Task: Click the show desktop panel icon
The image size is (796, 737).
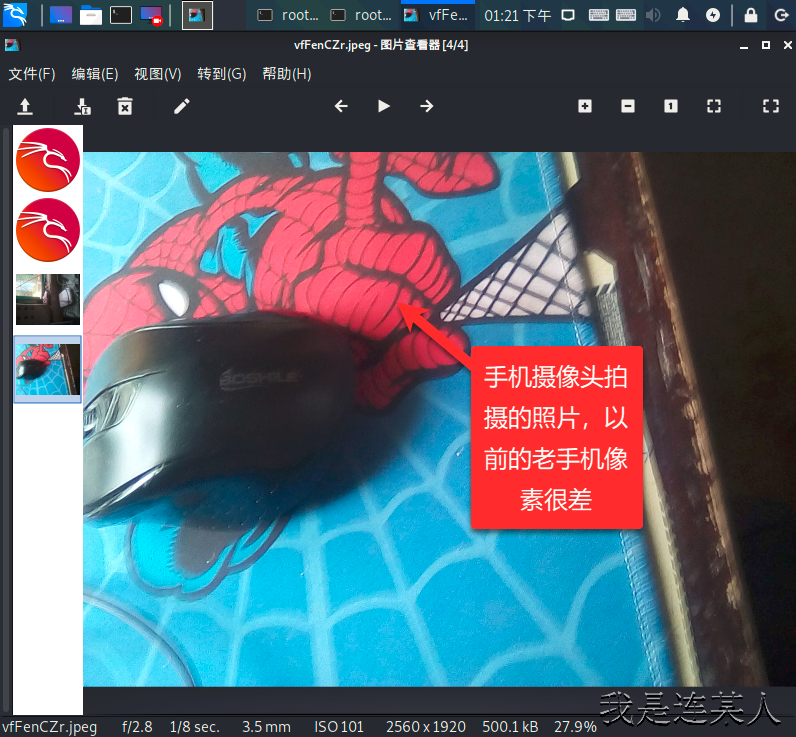Action: (x=60, y=15)
